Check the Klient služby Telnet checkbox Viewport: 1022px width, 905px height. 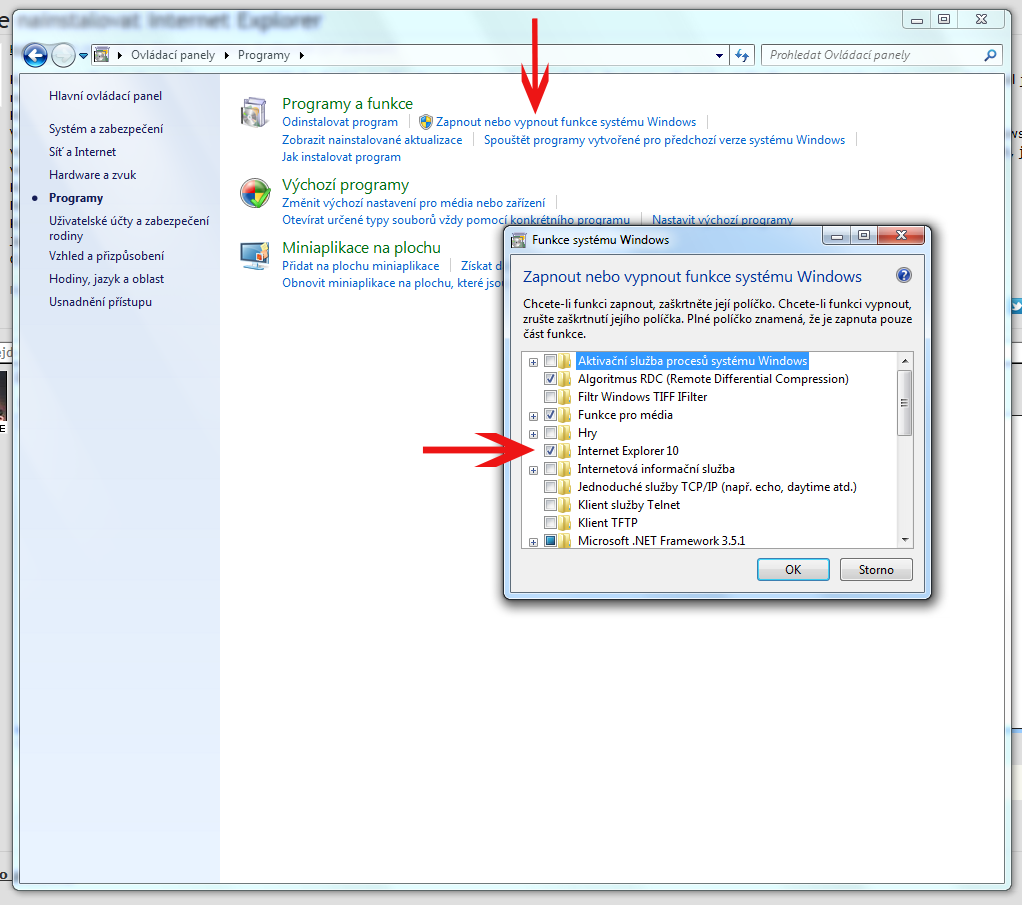click(x=550, y=505)
